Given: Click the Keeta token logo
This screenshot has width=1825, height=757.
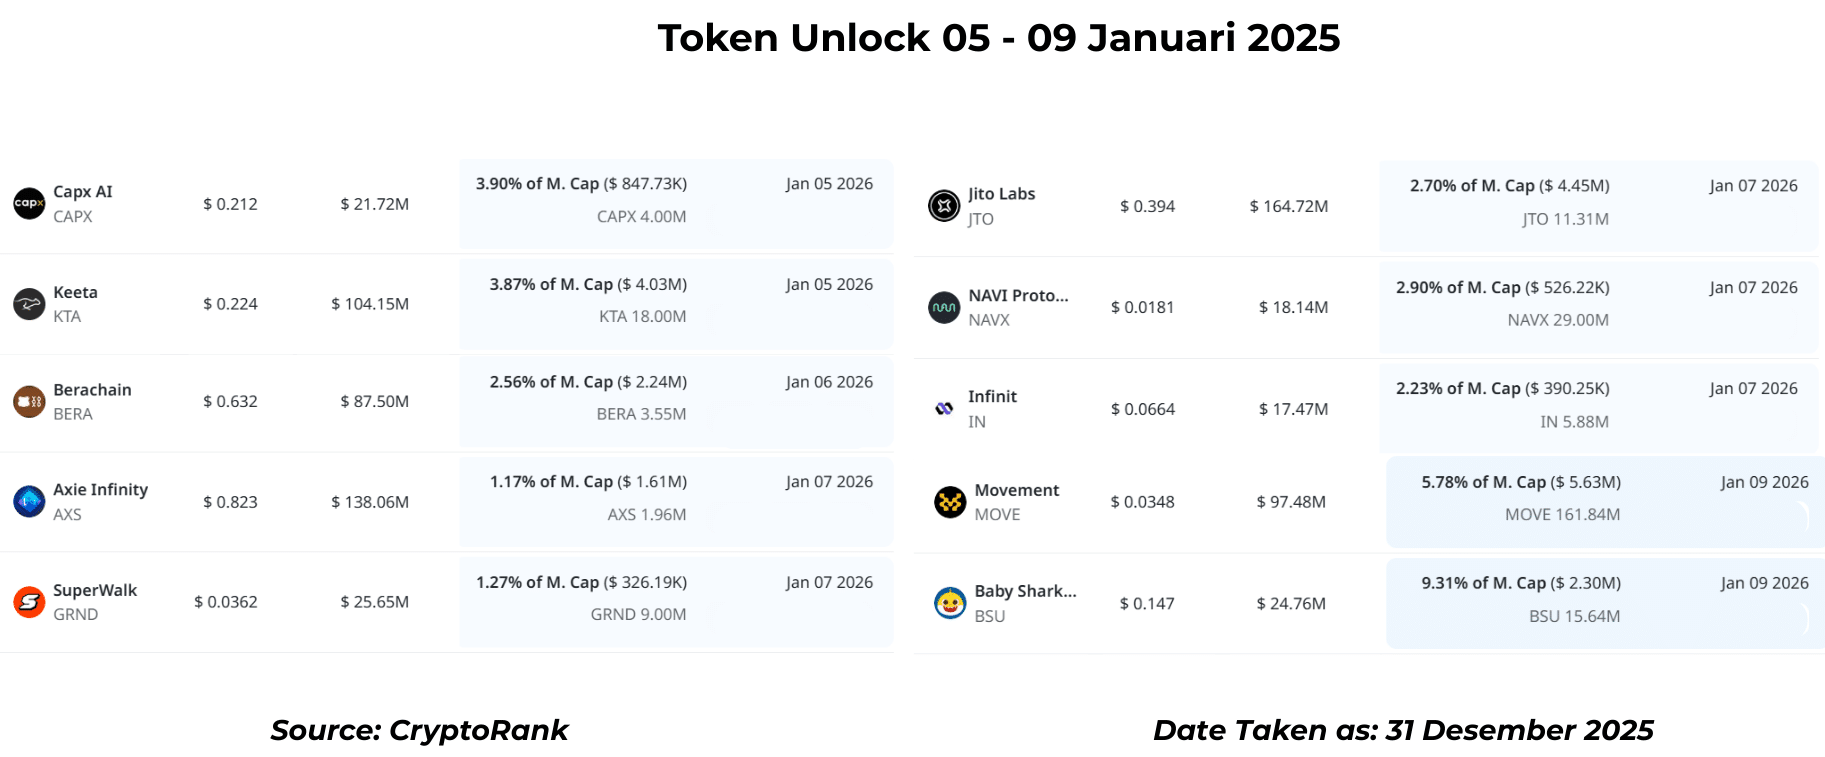Looking at the screenshot, I should (29, 303).
